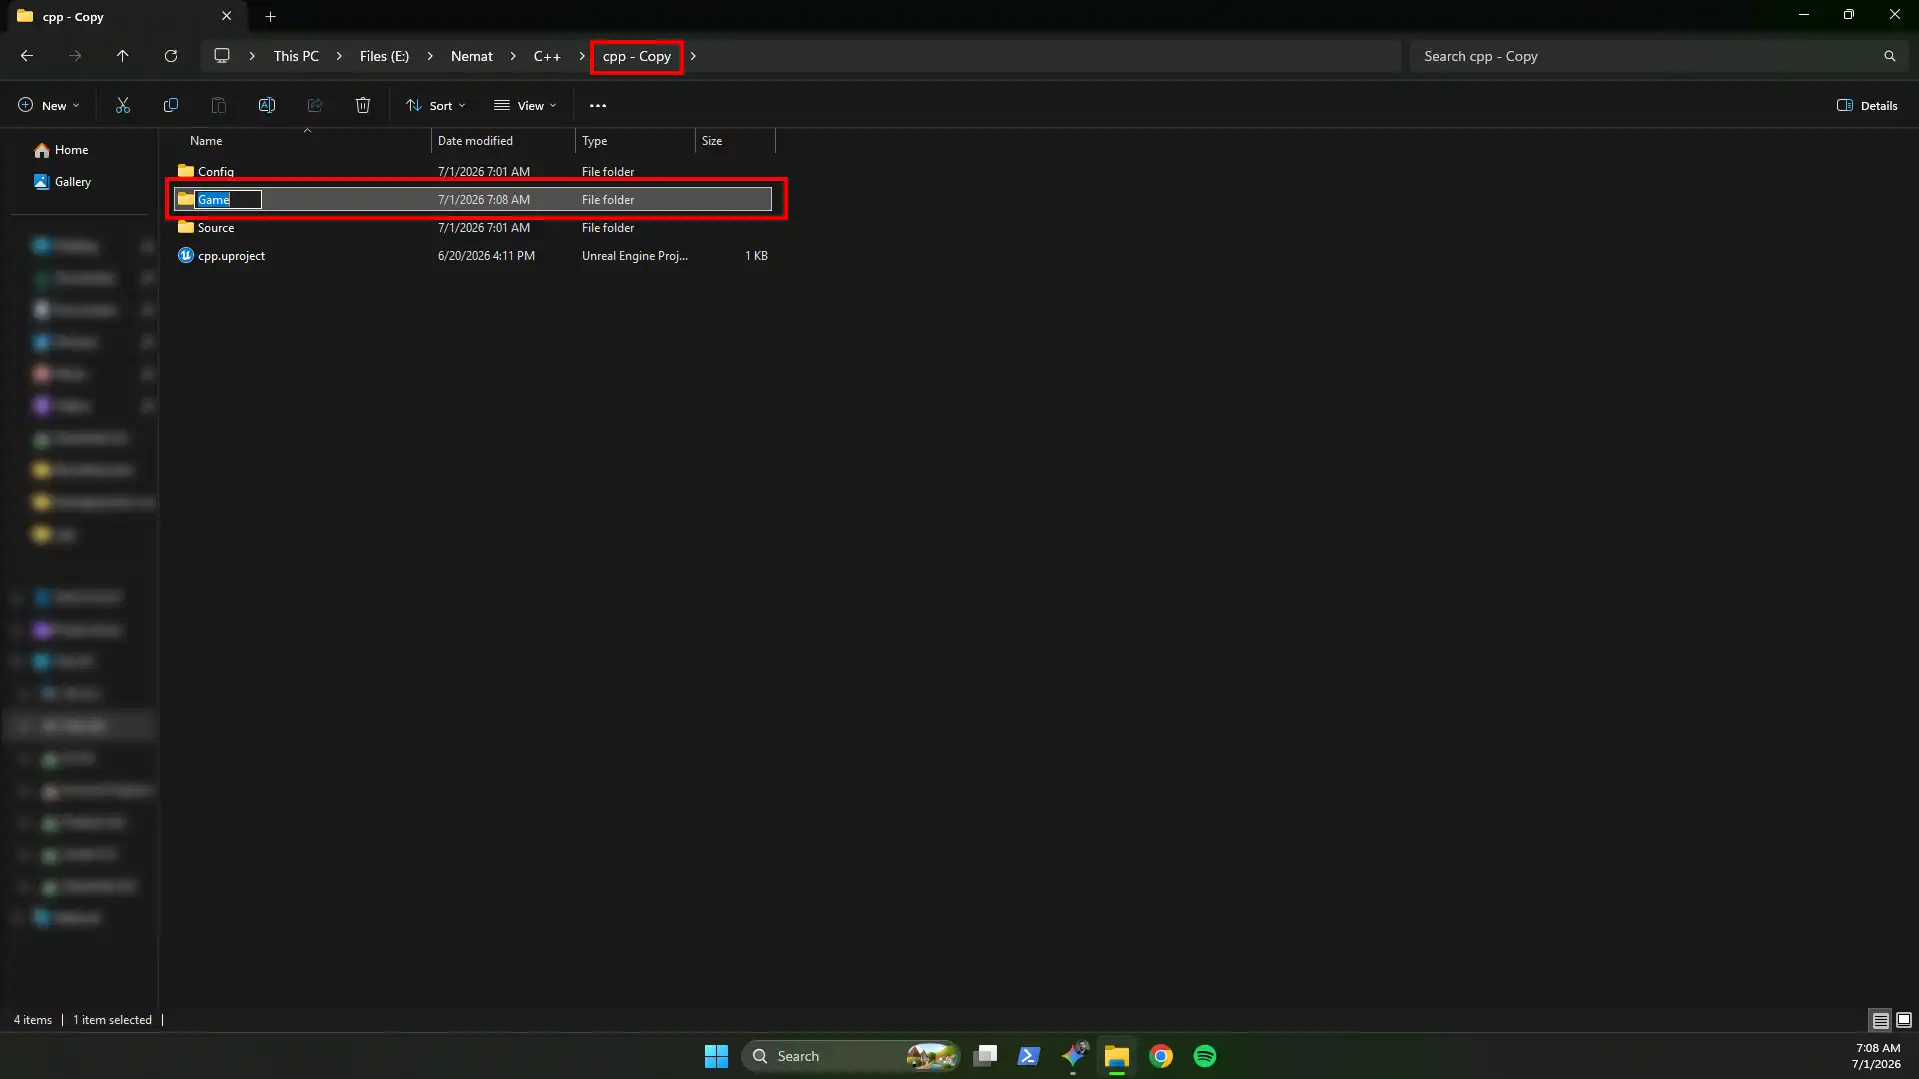The height and width of the screenshot is (1079, 1919).
Task: Open the Windows Start button
Action: click(716, 1056)
